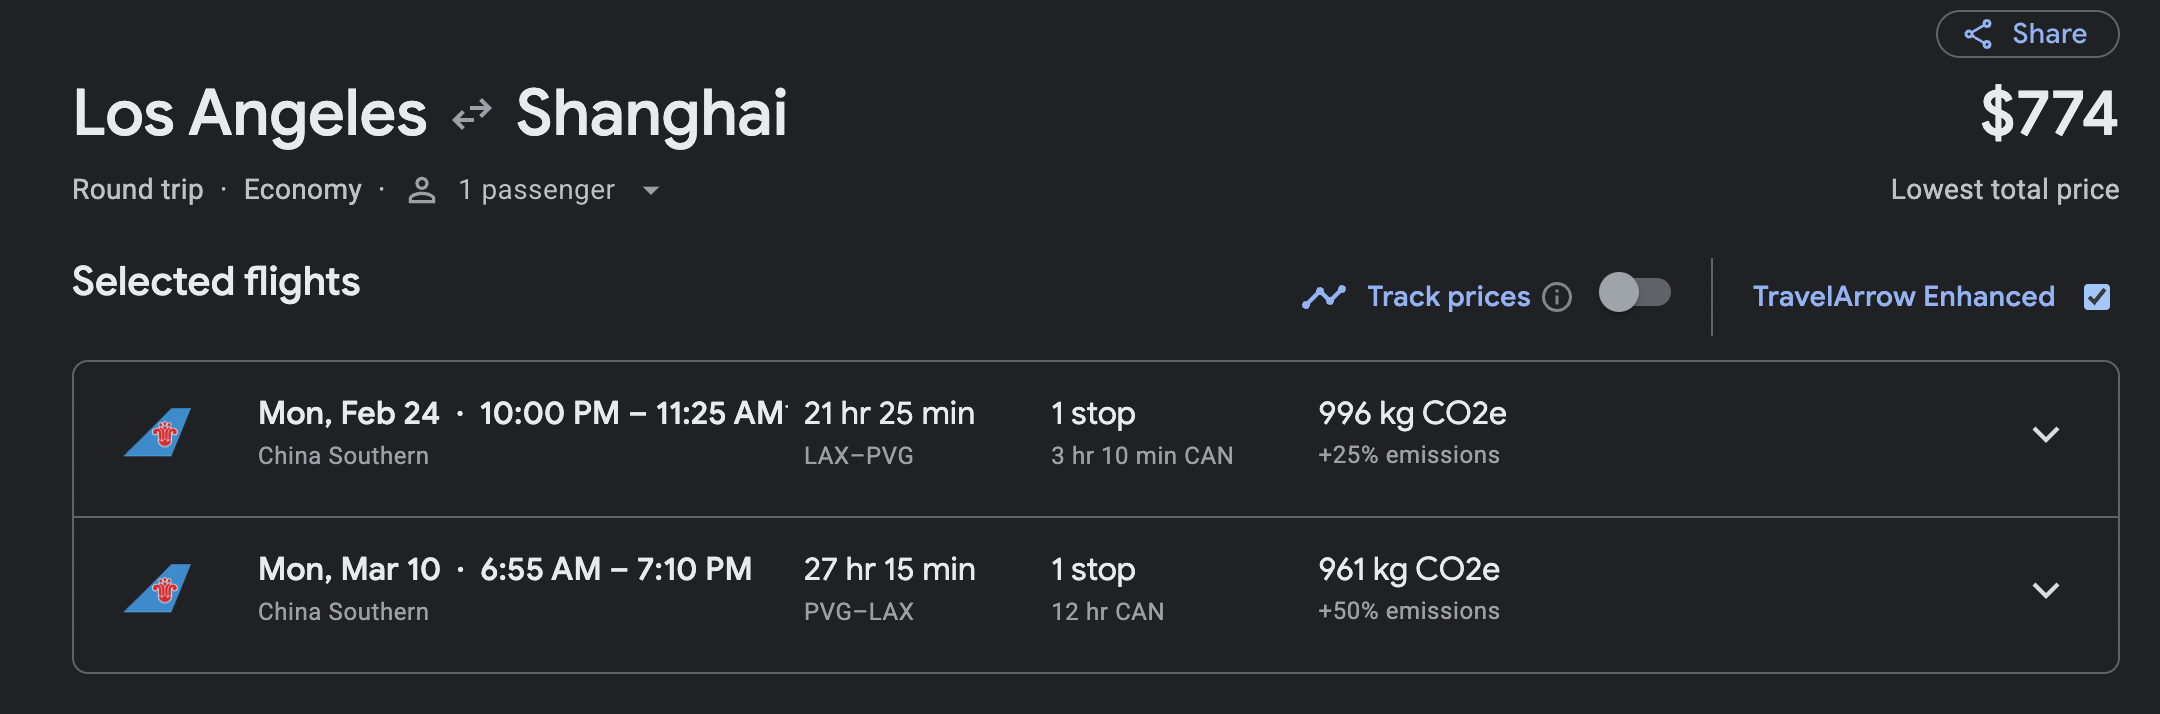The height and width of the screenshot is (714, 2160).
Task: Click the Track prices label
Action: (x=1448, y=297)
